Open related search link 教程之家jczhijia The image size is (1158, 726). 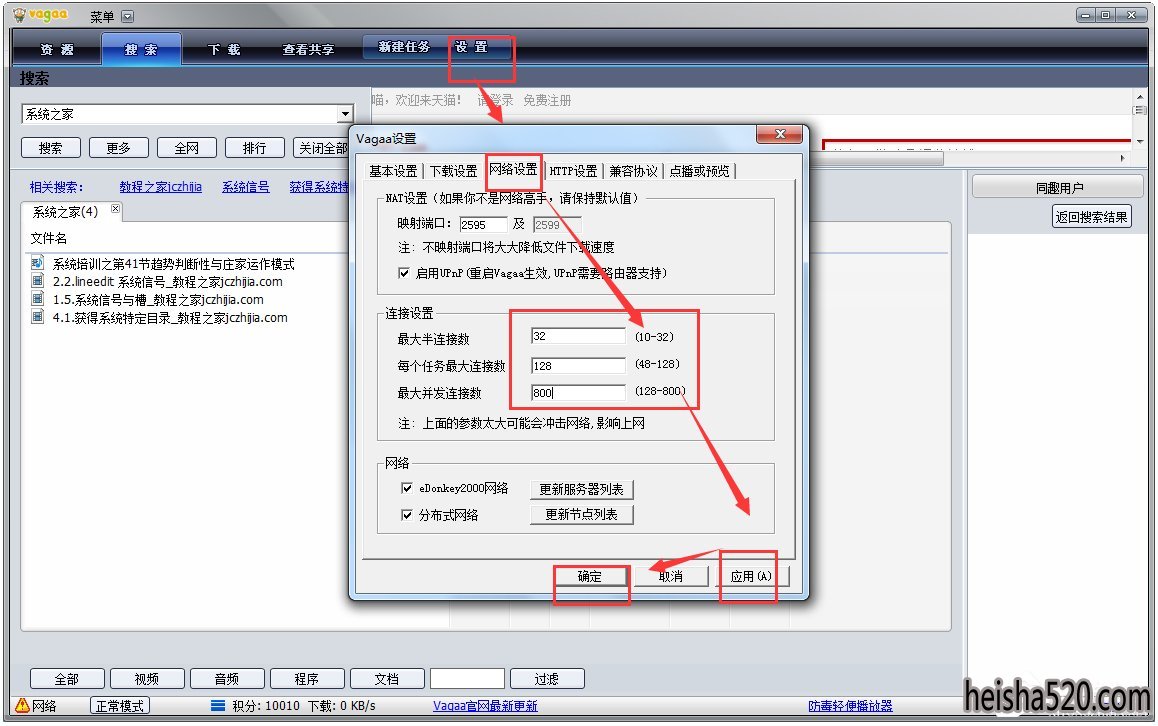(160, 187)
